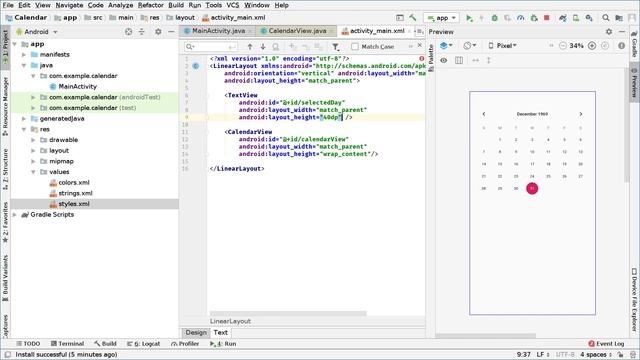Open the Event Log
Viewport: 640px width, 360px height.
click(606, 344)
